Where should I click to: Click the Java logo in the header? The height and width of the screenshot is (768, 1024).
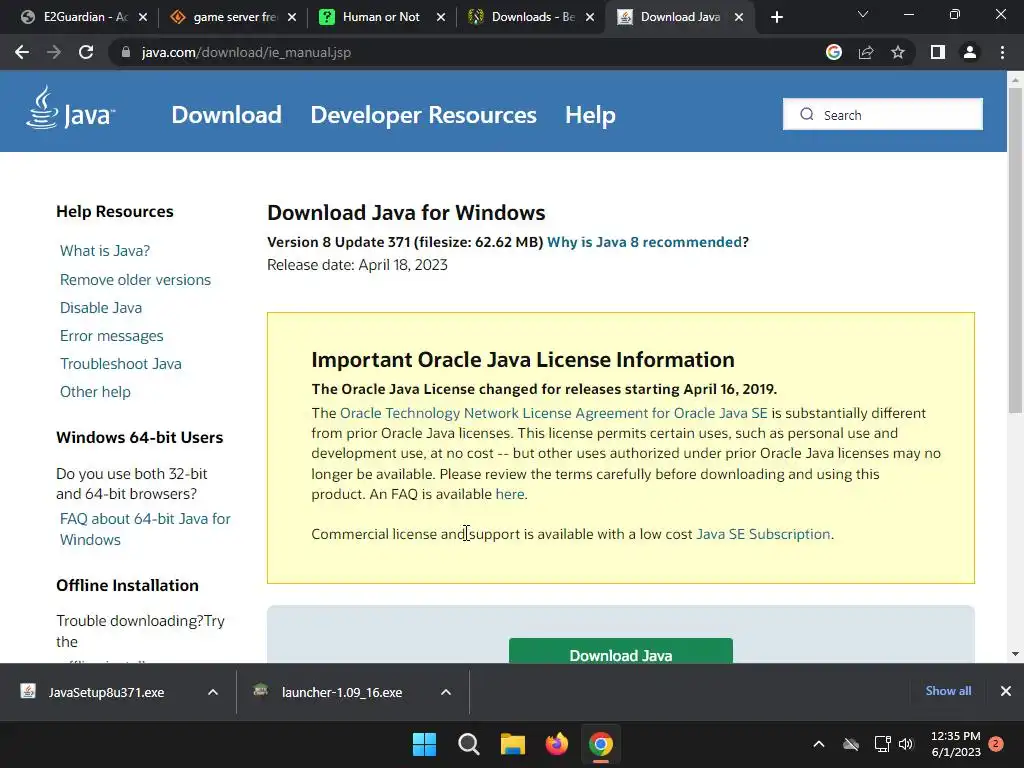[71, 108]
